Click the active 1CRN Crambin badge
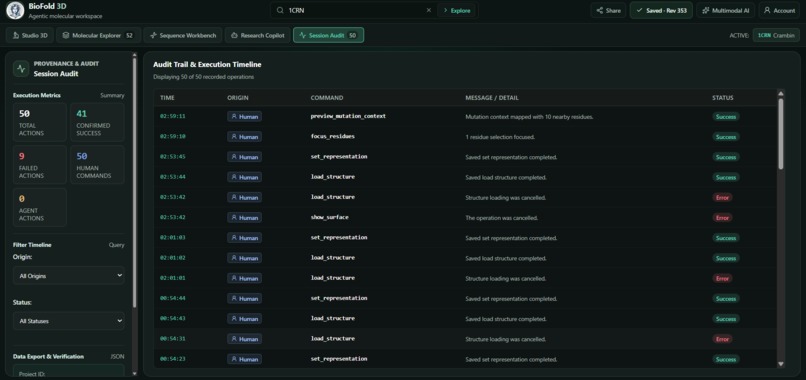This screenshot has height=380, width=806. coord(776,35)
